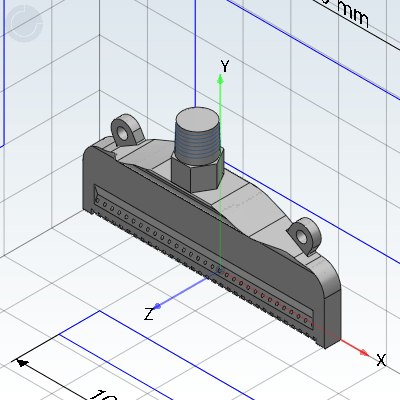Pick the threaded cylinder on the fitting

click(198, 144)
